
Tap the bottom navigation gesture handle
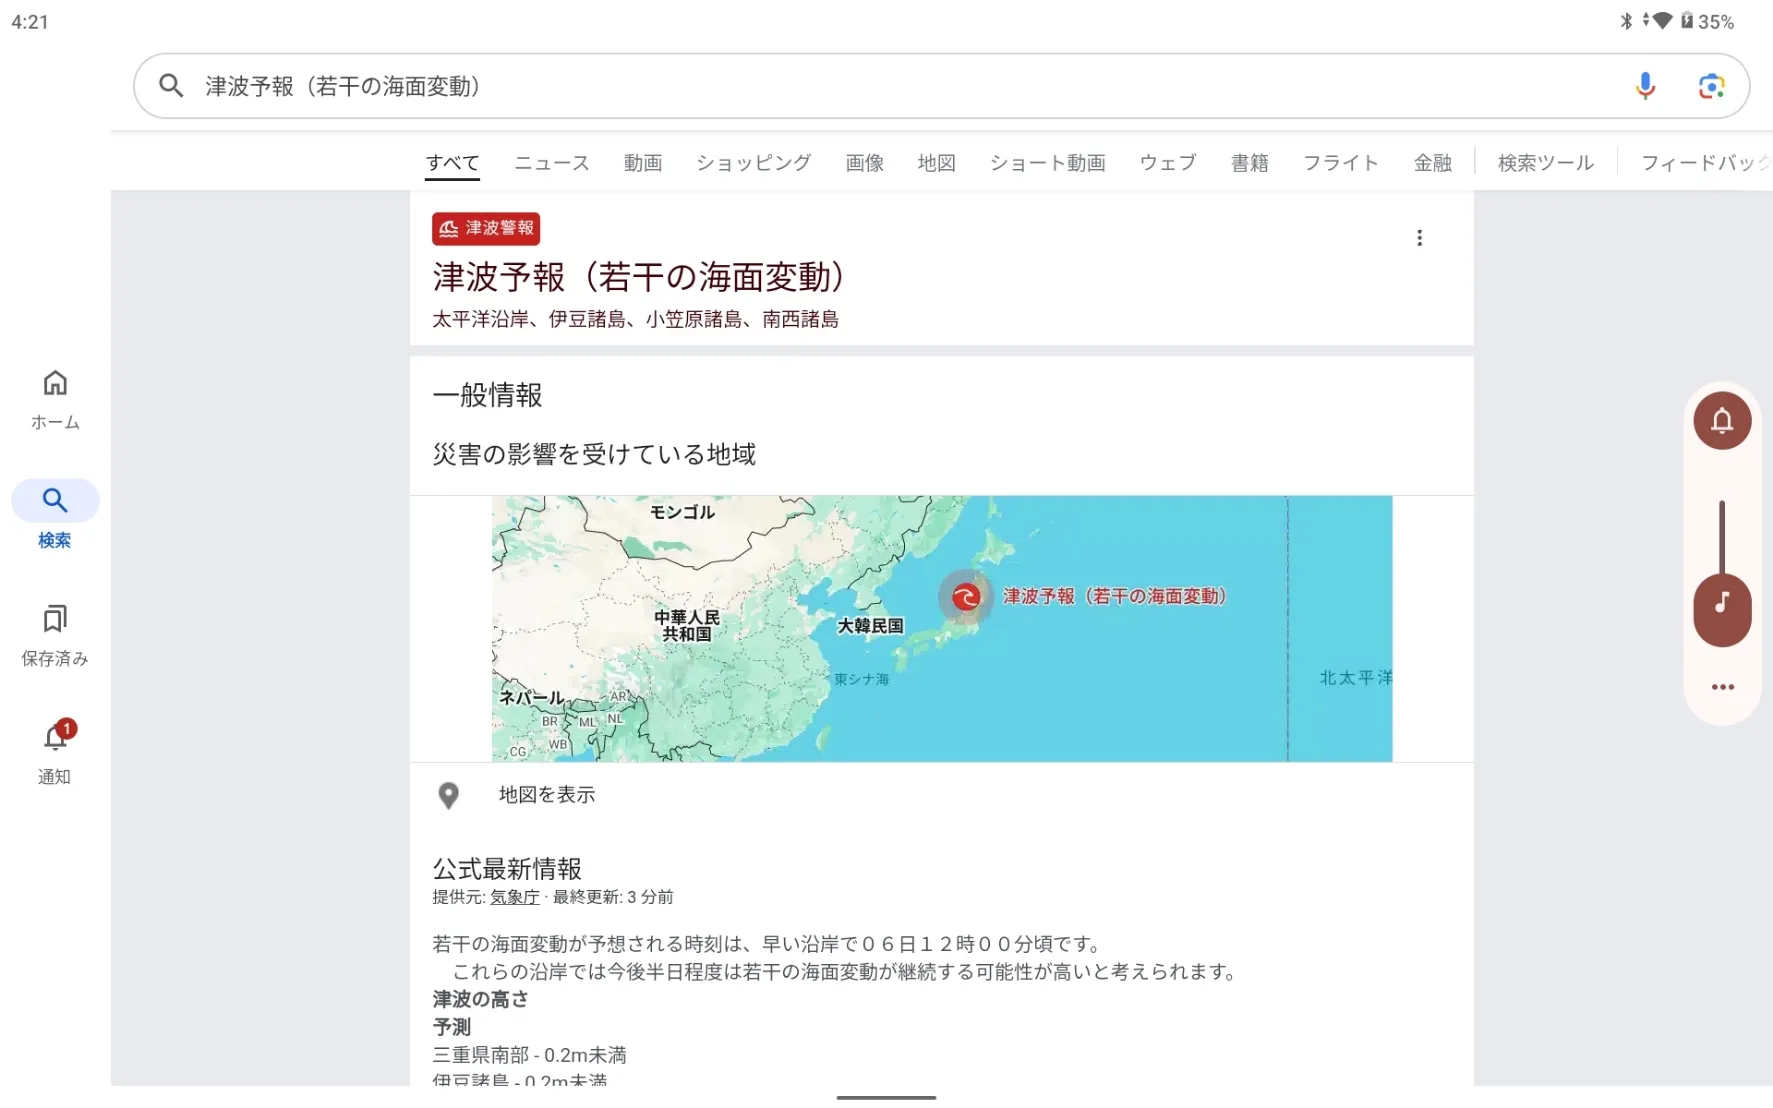tap(886, 1098)
